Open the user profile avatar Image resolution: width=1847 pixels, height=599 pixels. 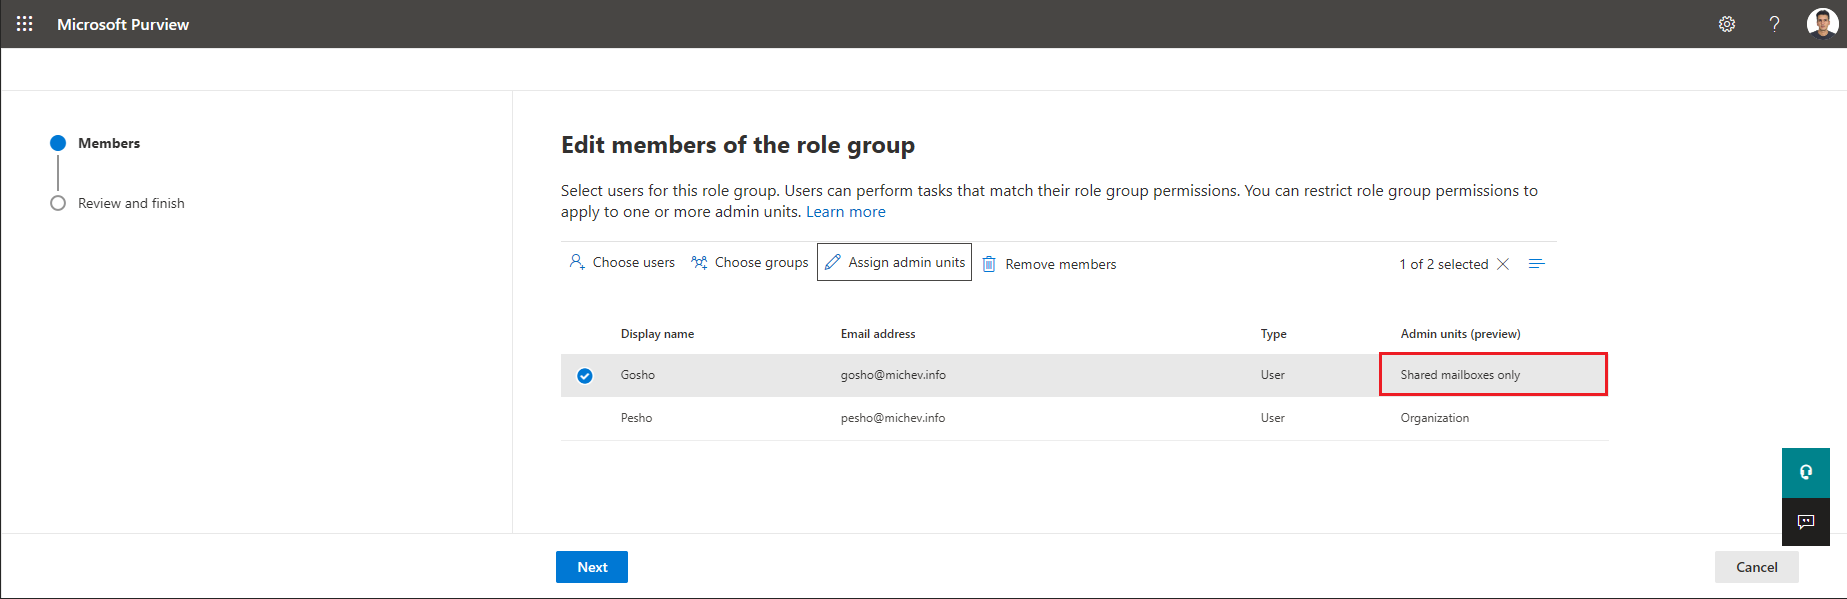coord(1821,23)
